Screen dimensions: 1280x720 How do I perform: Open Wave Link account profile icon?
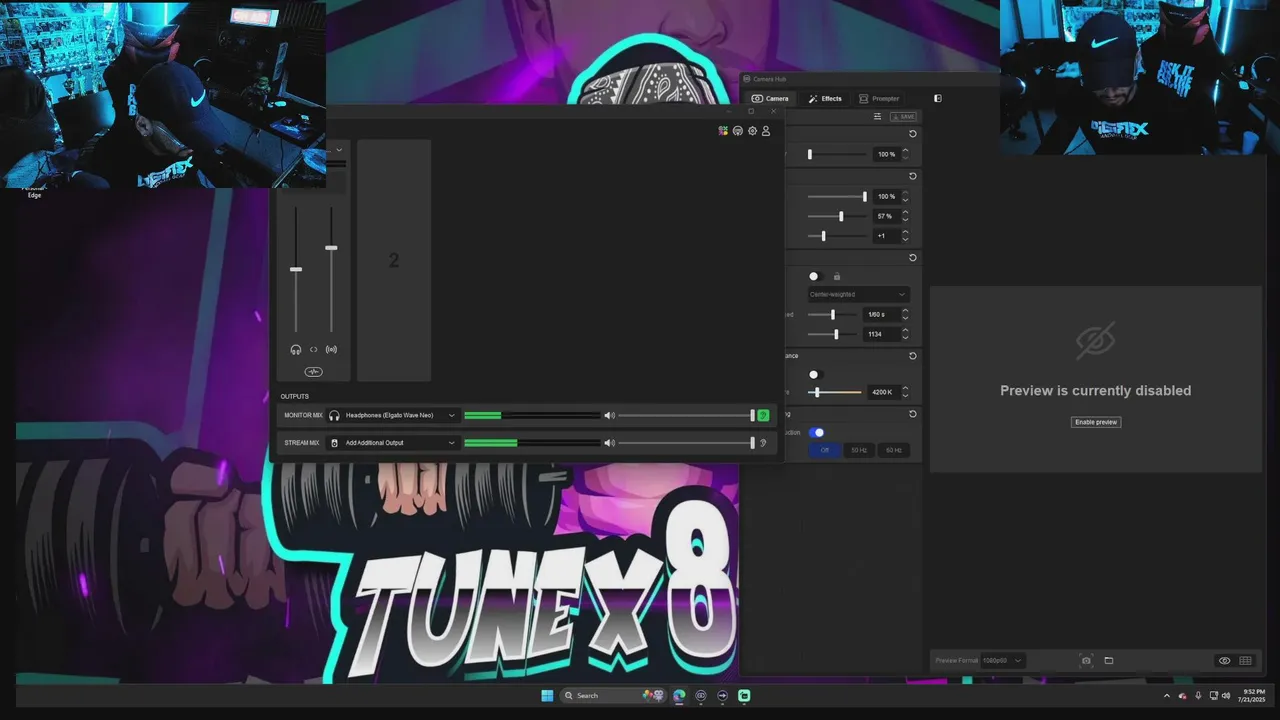766,131
